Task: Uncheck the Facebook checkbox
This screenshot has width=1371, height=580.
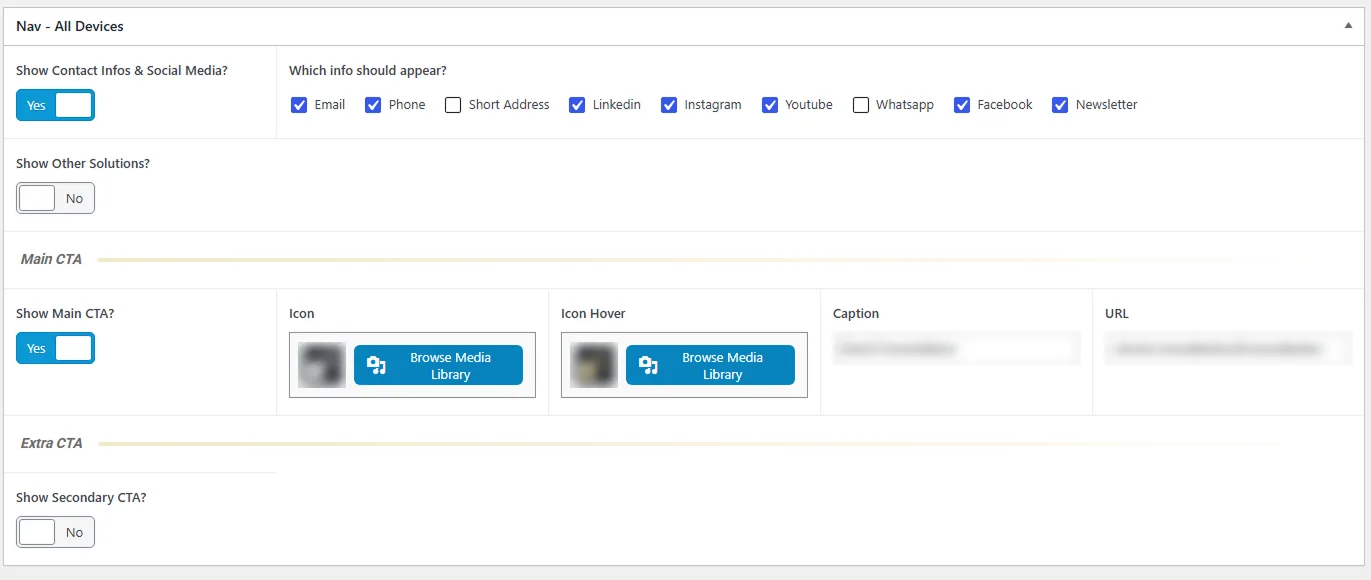Action: click(x=962, y=105)
